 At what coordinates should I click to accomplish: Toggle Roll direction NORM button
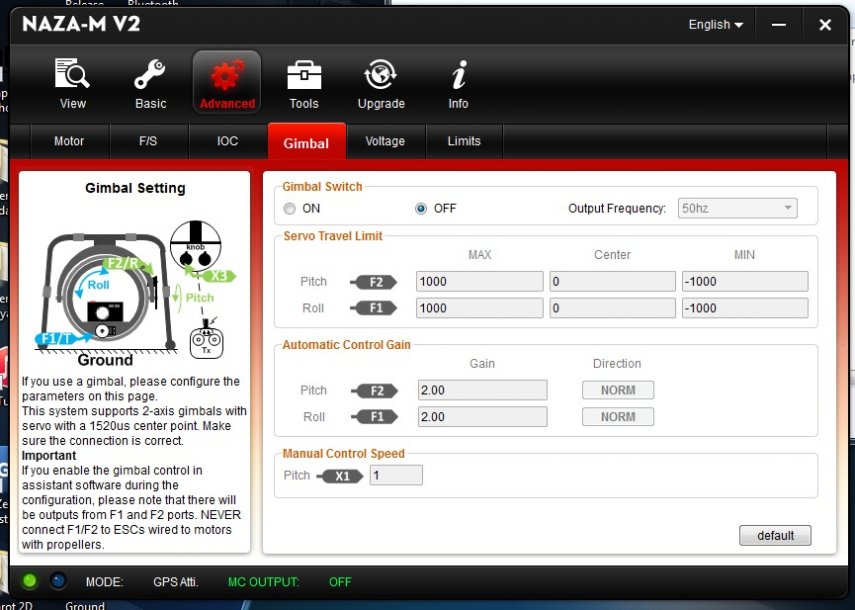(x=618, y=417)
